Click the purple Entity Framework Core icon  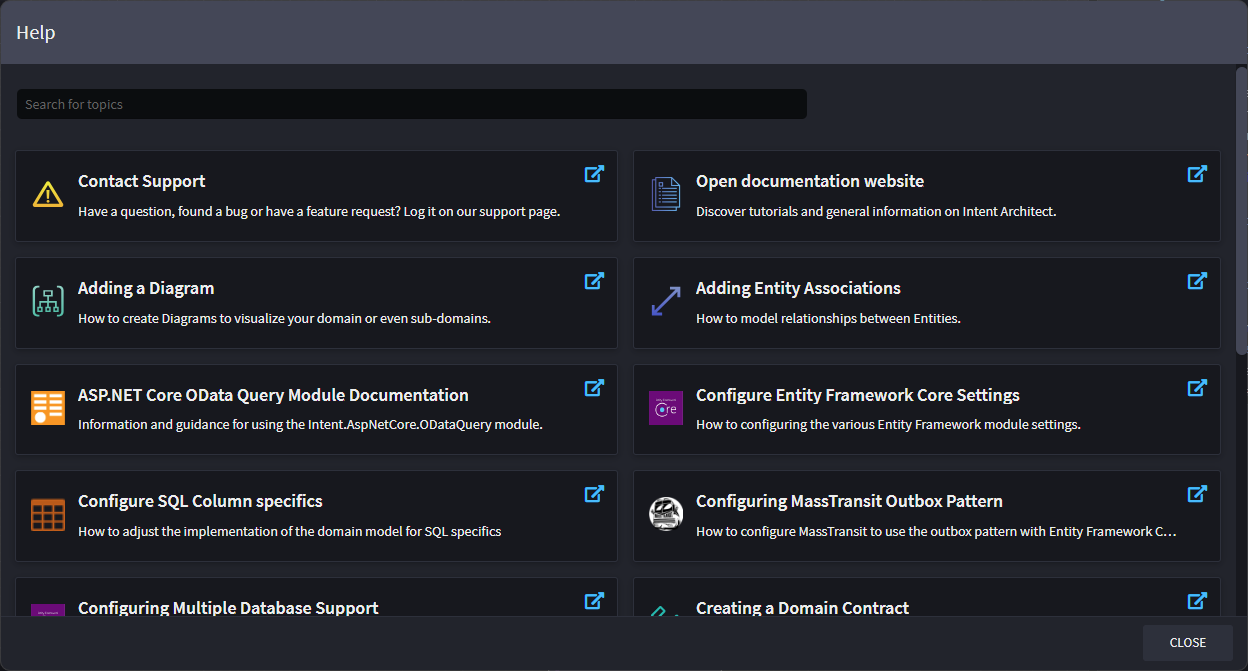point(666,408)
